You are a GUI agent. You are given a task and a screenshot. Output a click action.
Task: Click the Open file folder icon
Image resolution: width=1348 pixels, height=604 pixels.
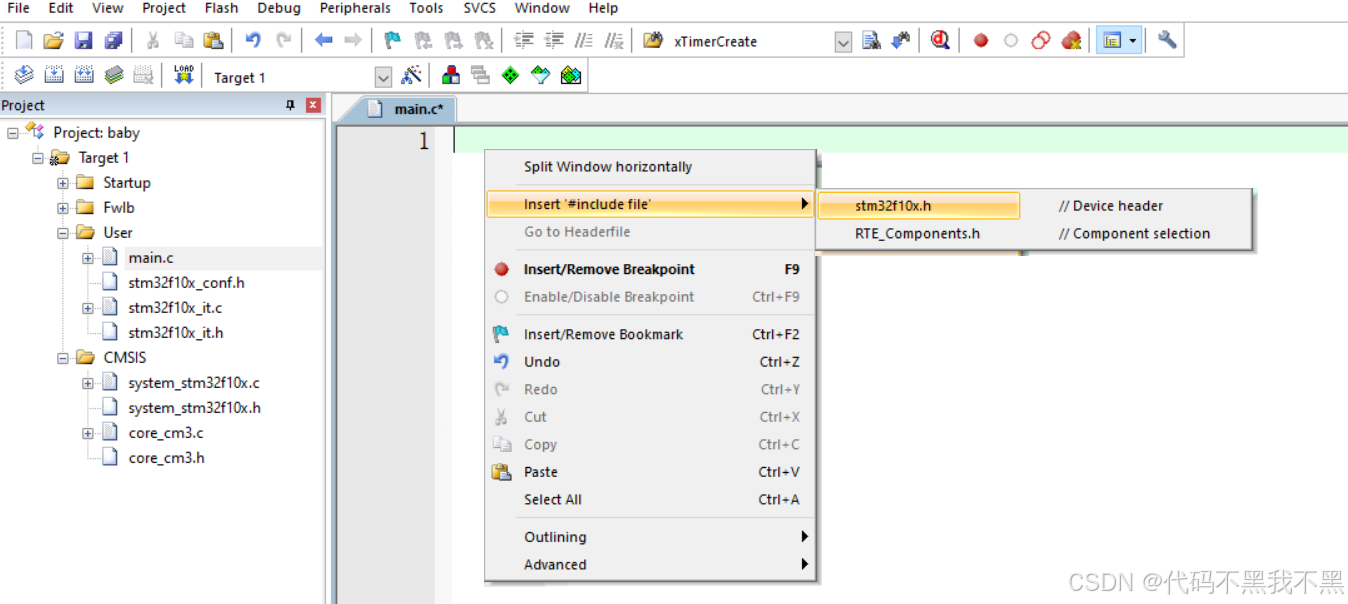click(54, 41)
